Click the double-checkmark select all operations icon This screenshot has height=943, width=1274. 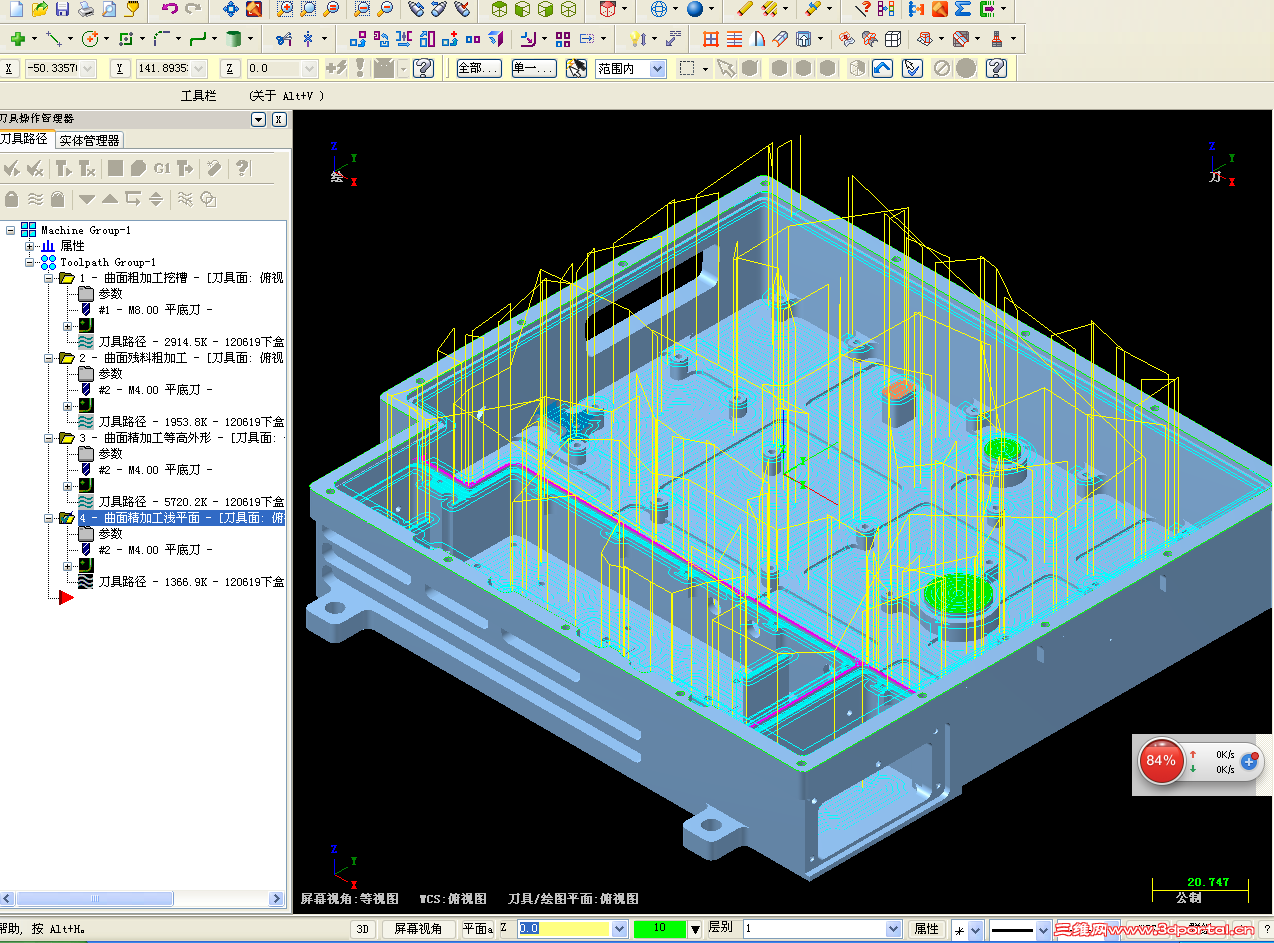click(13, 168)
